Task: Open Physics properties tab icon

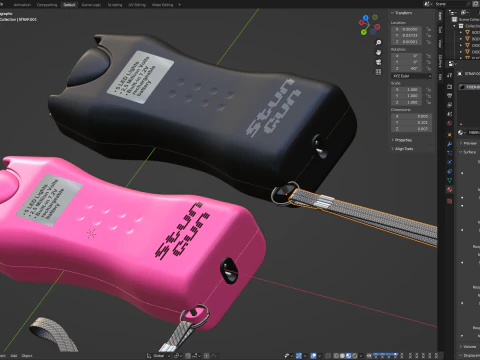Action: pyautogui.click(x=450, y=162)
